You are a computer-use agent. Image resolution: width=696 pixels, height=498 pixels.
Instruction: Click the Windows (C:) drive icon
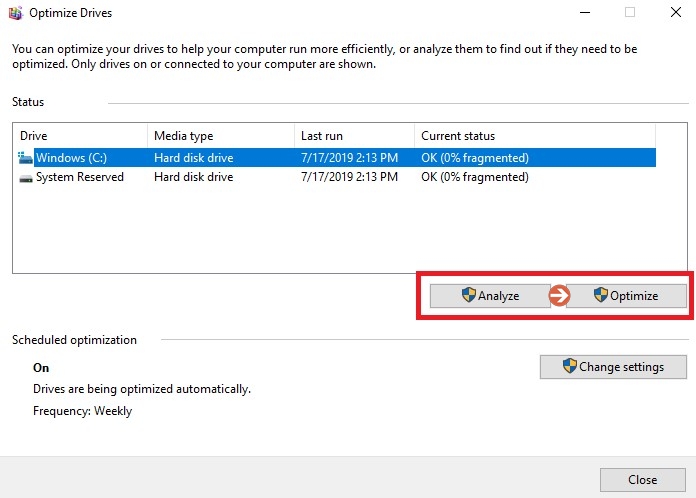[x=25, y=158]
